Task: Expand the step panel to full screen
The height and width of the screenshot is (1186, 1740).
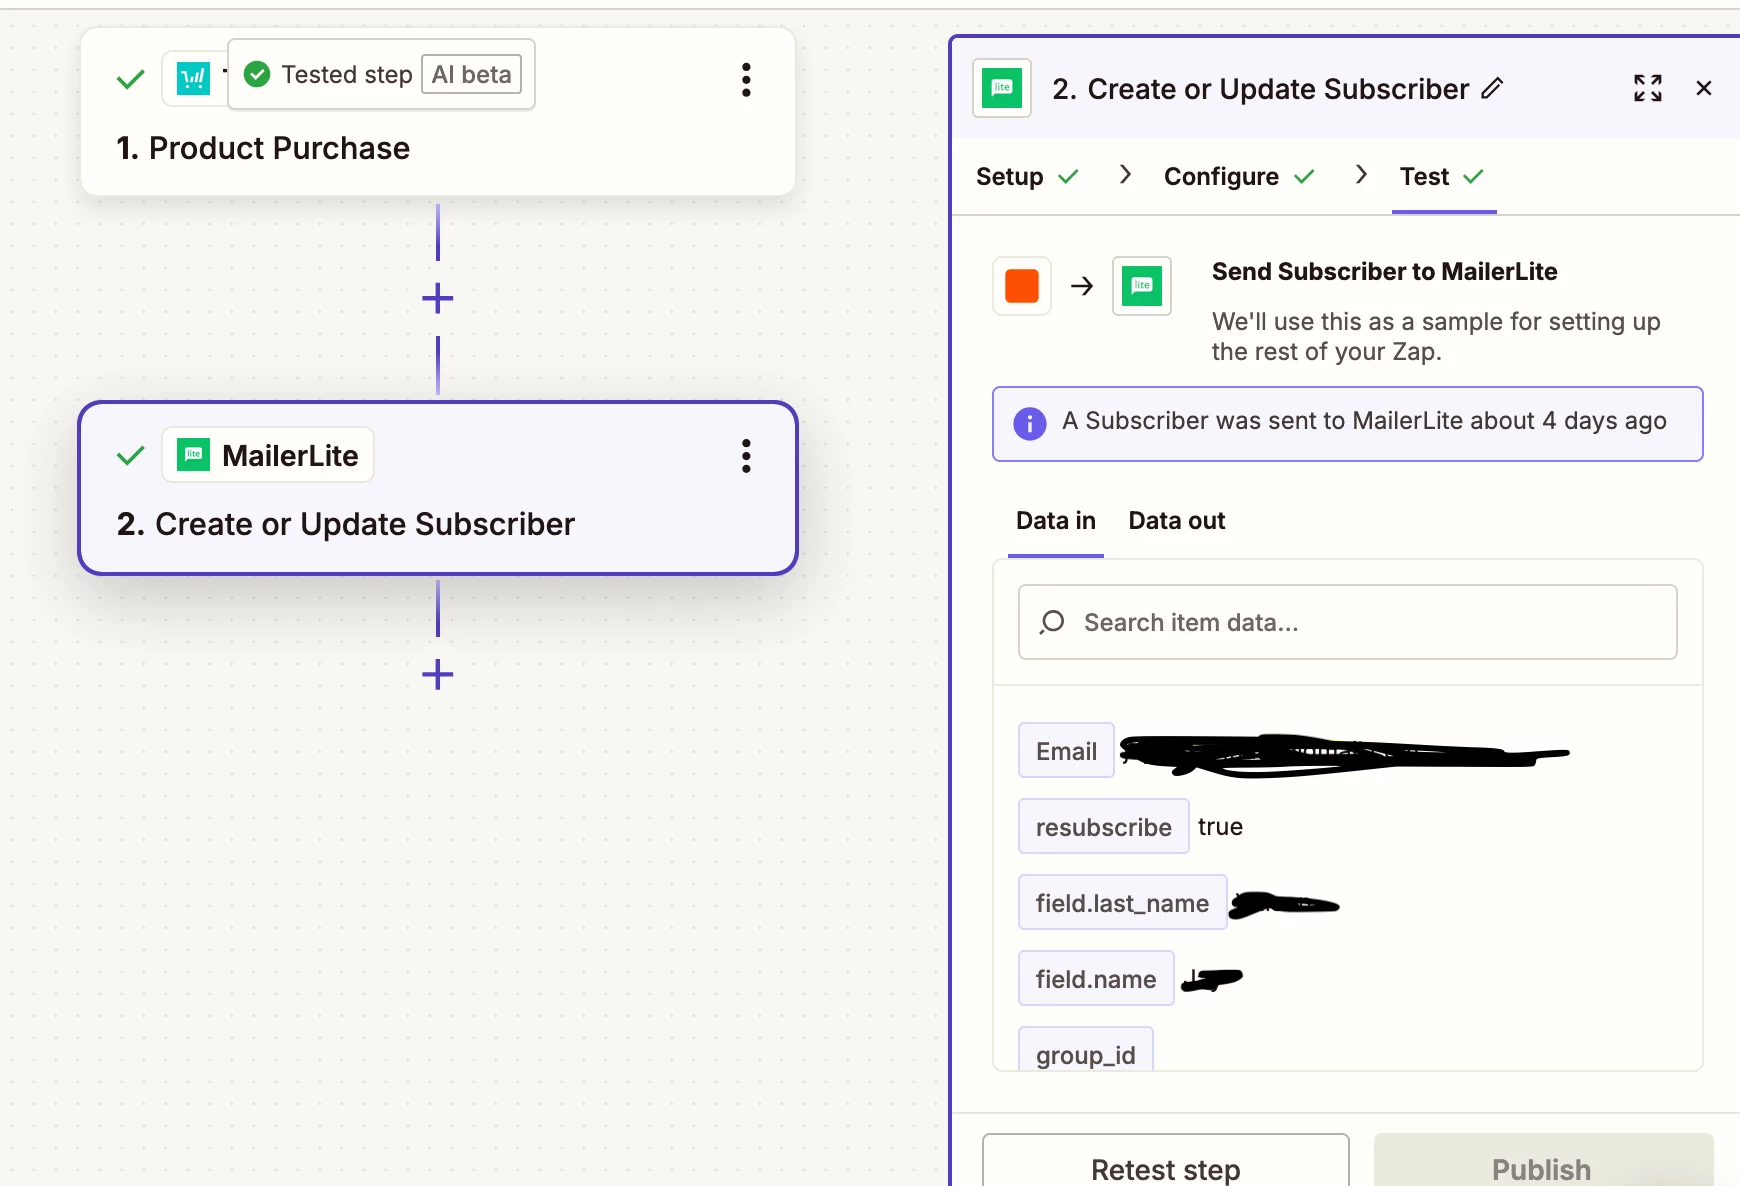Action: tap(1648, 88)
